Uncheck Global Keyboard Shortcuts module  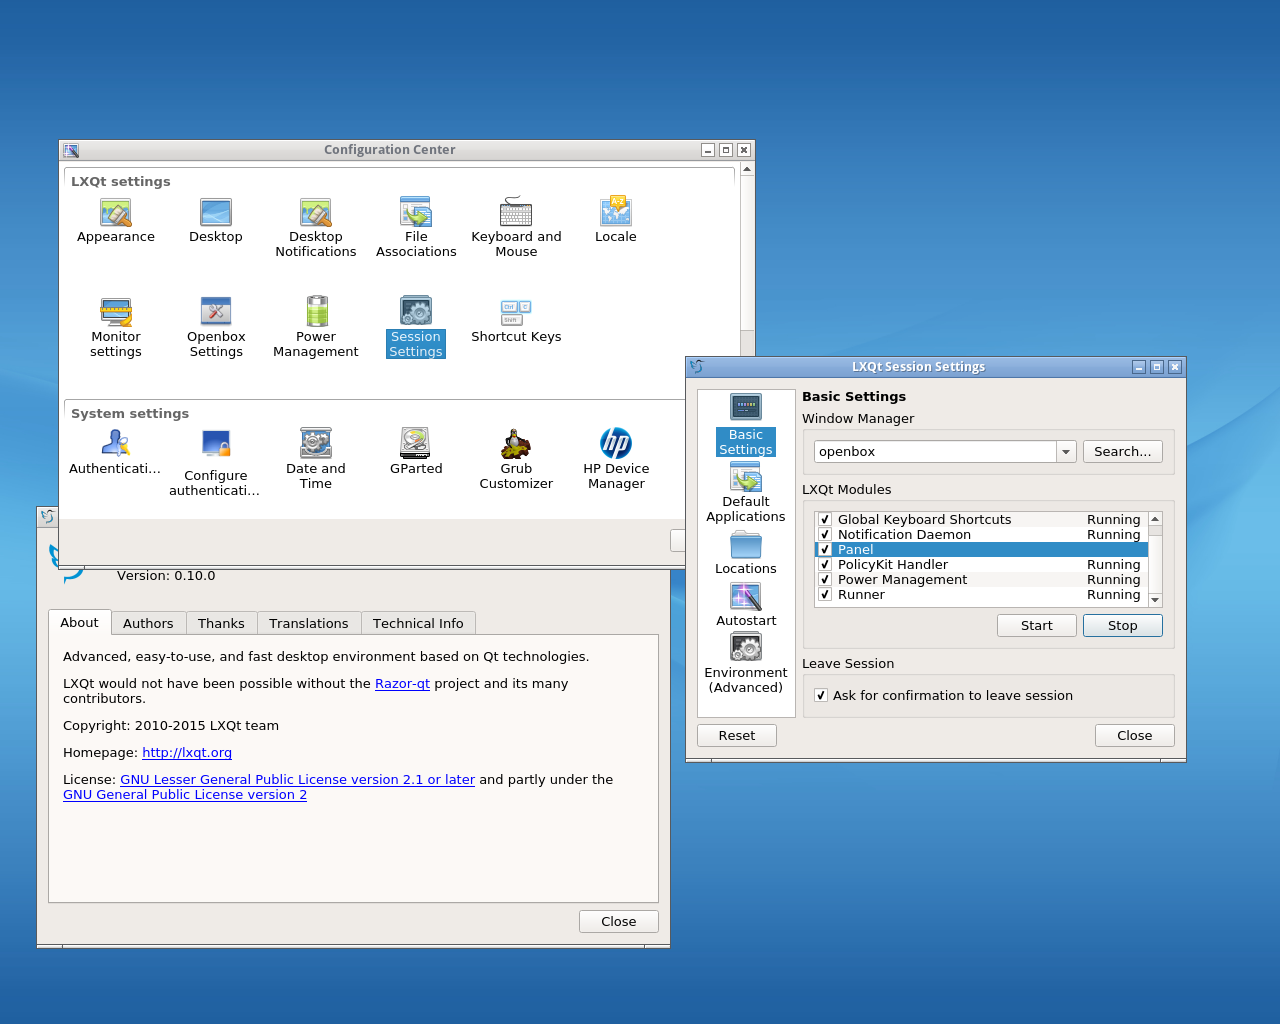coord(825,520)
